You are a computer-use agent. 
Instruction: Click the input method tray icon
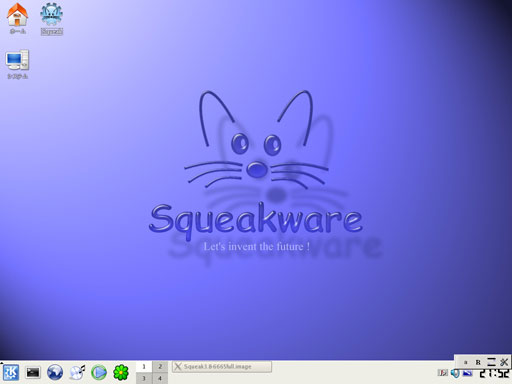point(443,373)
